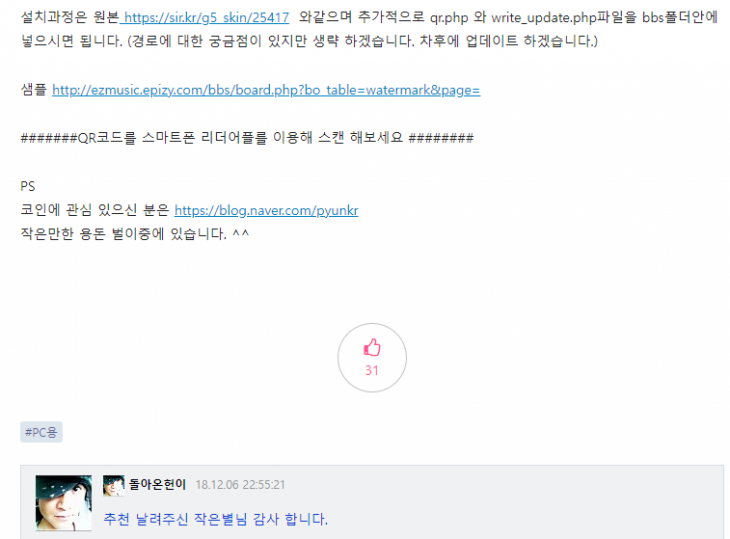The width and height of the screenshot is (730, 539).
Task: Click the comment timestamp 18.12.06 22:55:21
Action: [240, 485]
